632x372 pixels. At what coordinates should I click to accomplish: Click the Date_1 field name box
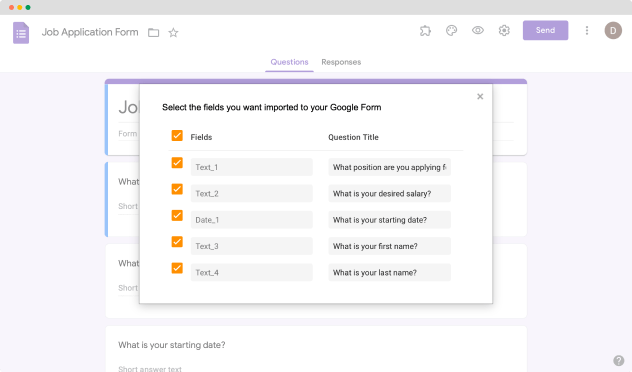point(252,220)
